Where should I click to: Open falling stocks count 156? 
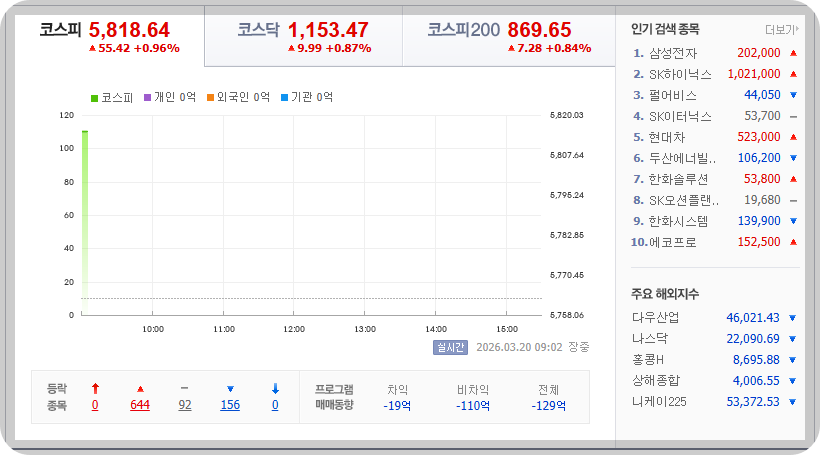coord(230,405)
